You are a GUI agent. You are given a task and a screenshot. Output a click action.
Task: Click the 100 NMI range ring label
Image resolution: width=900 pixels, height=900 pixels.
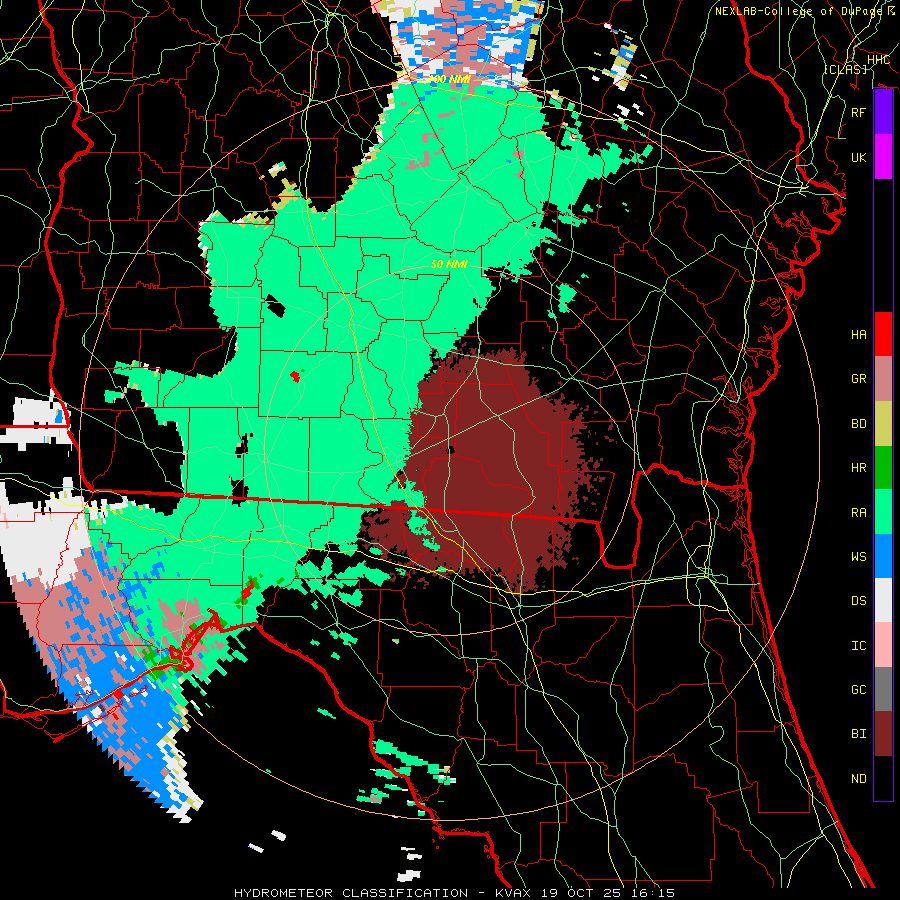(x=449, y=79)
